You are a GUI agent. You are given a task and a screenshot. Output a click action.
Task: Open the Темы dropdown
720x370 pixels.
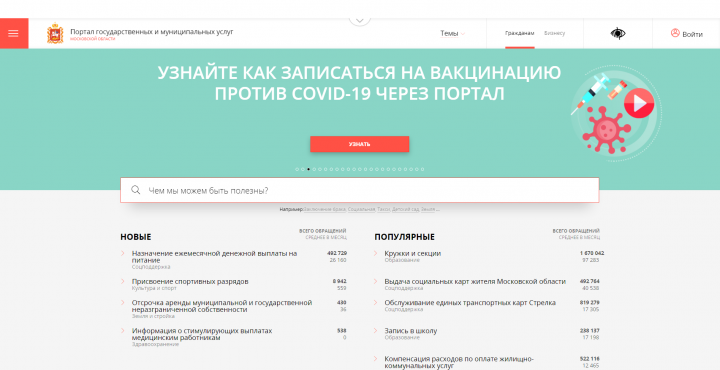coord(453,34)
